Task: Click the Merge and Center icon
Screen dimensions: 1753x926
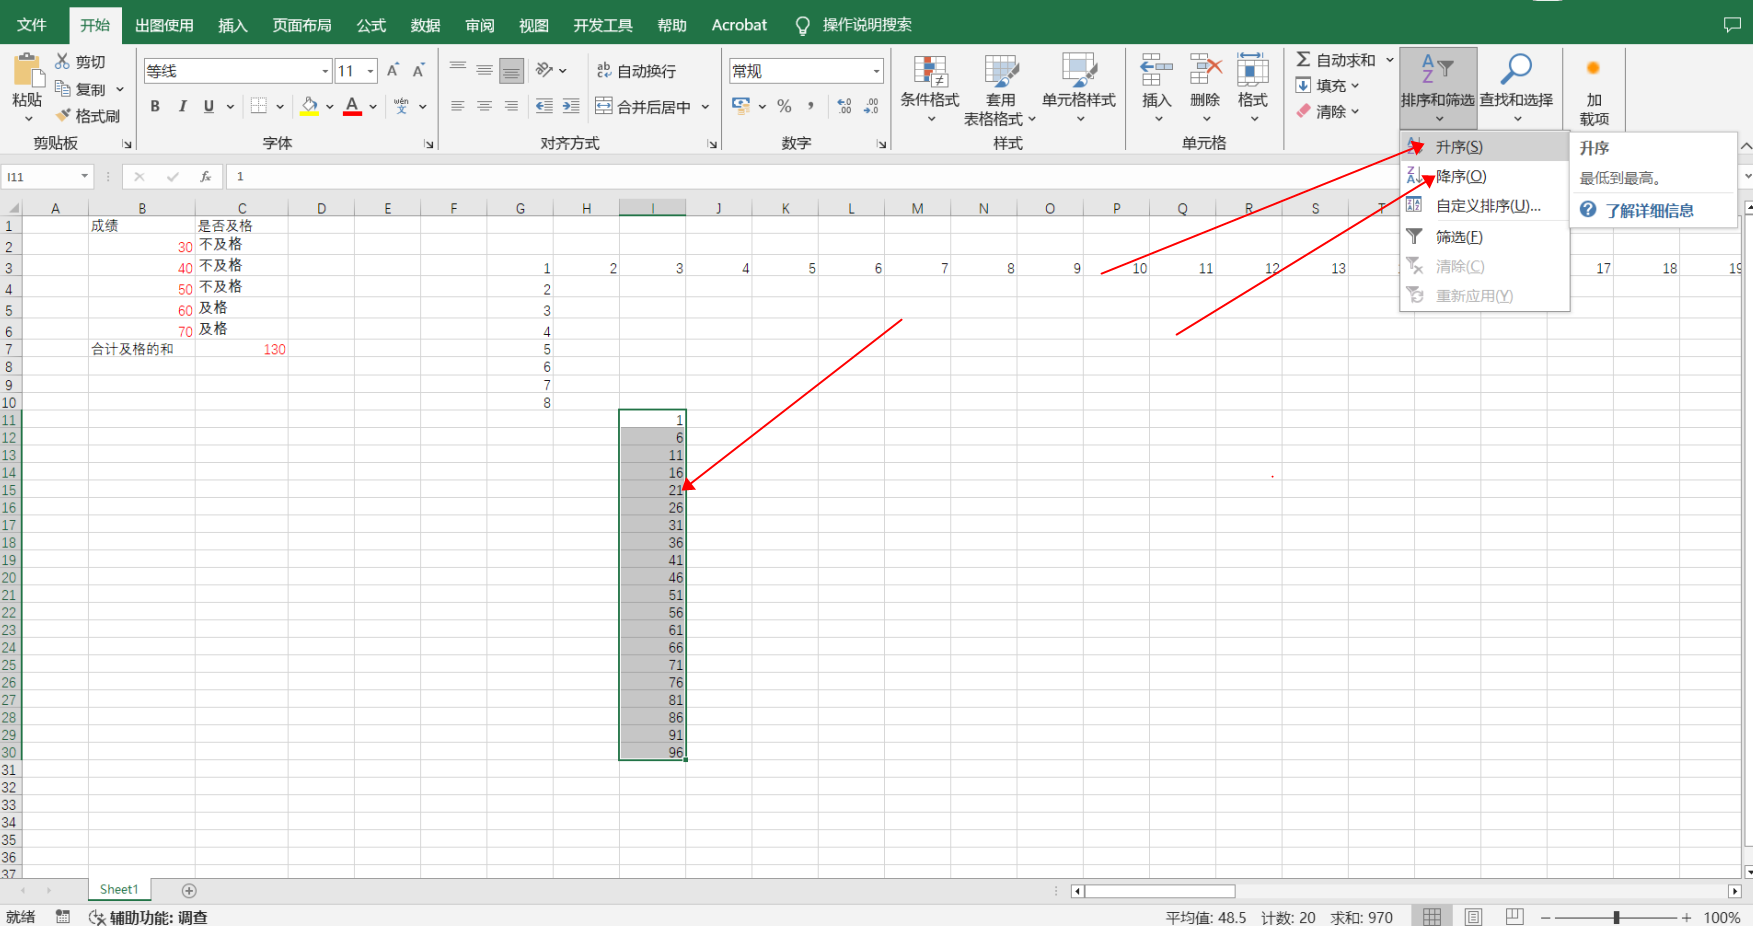Action: pyautogui.click(x=604, y=106)
